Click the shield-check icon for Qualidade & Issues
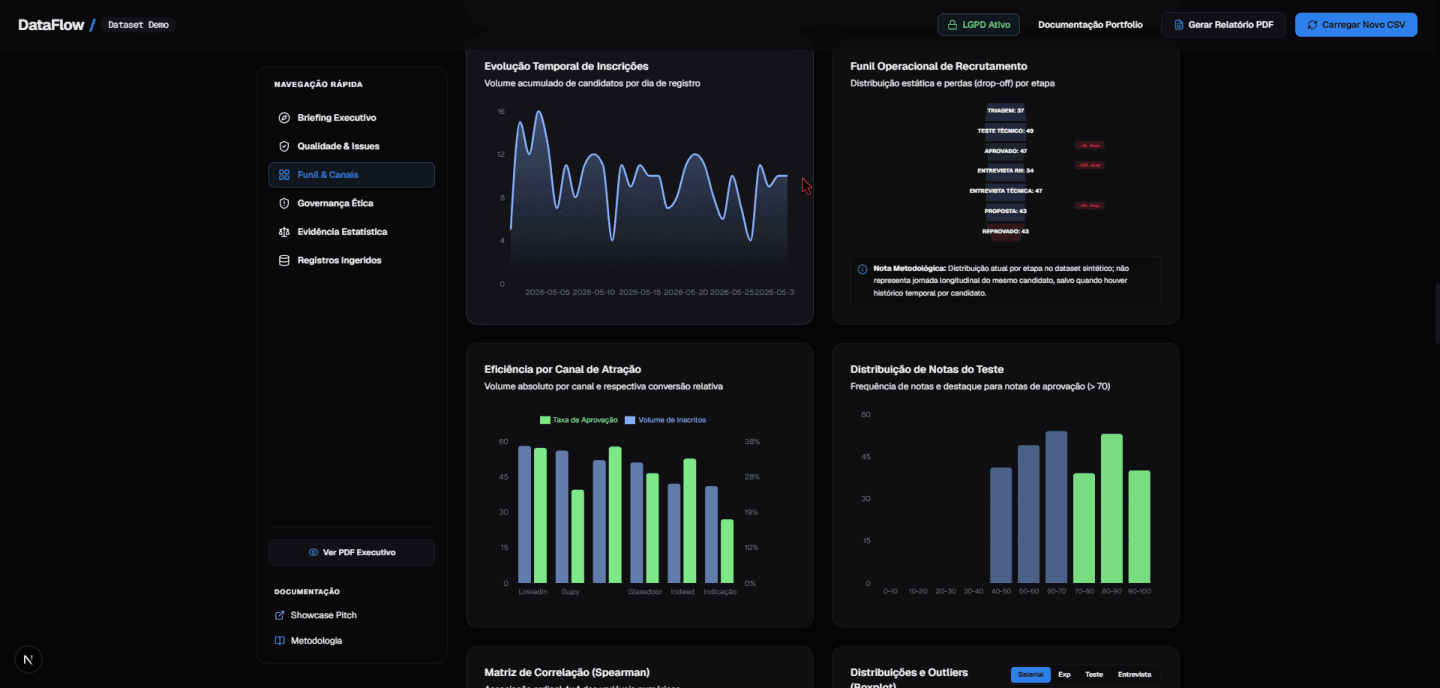Screen dimensions: 1440x688 [284, 146]
